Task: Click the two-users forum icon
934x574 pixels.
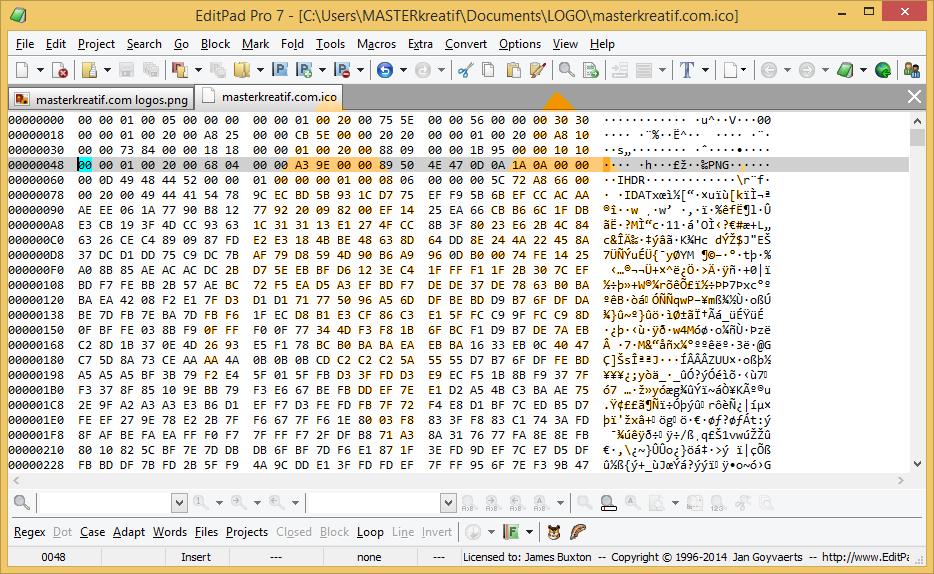Action: point(912,70)
